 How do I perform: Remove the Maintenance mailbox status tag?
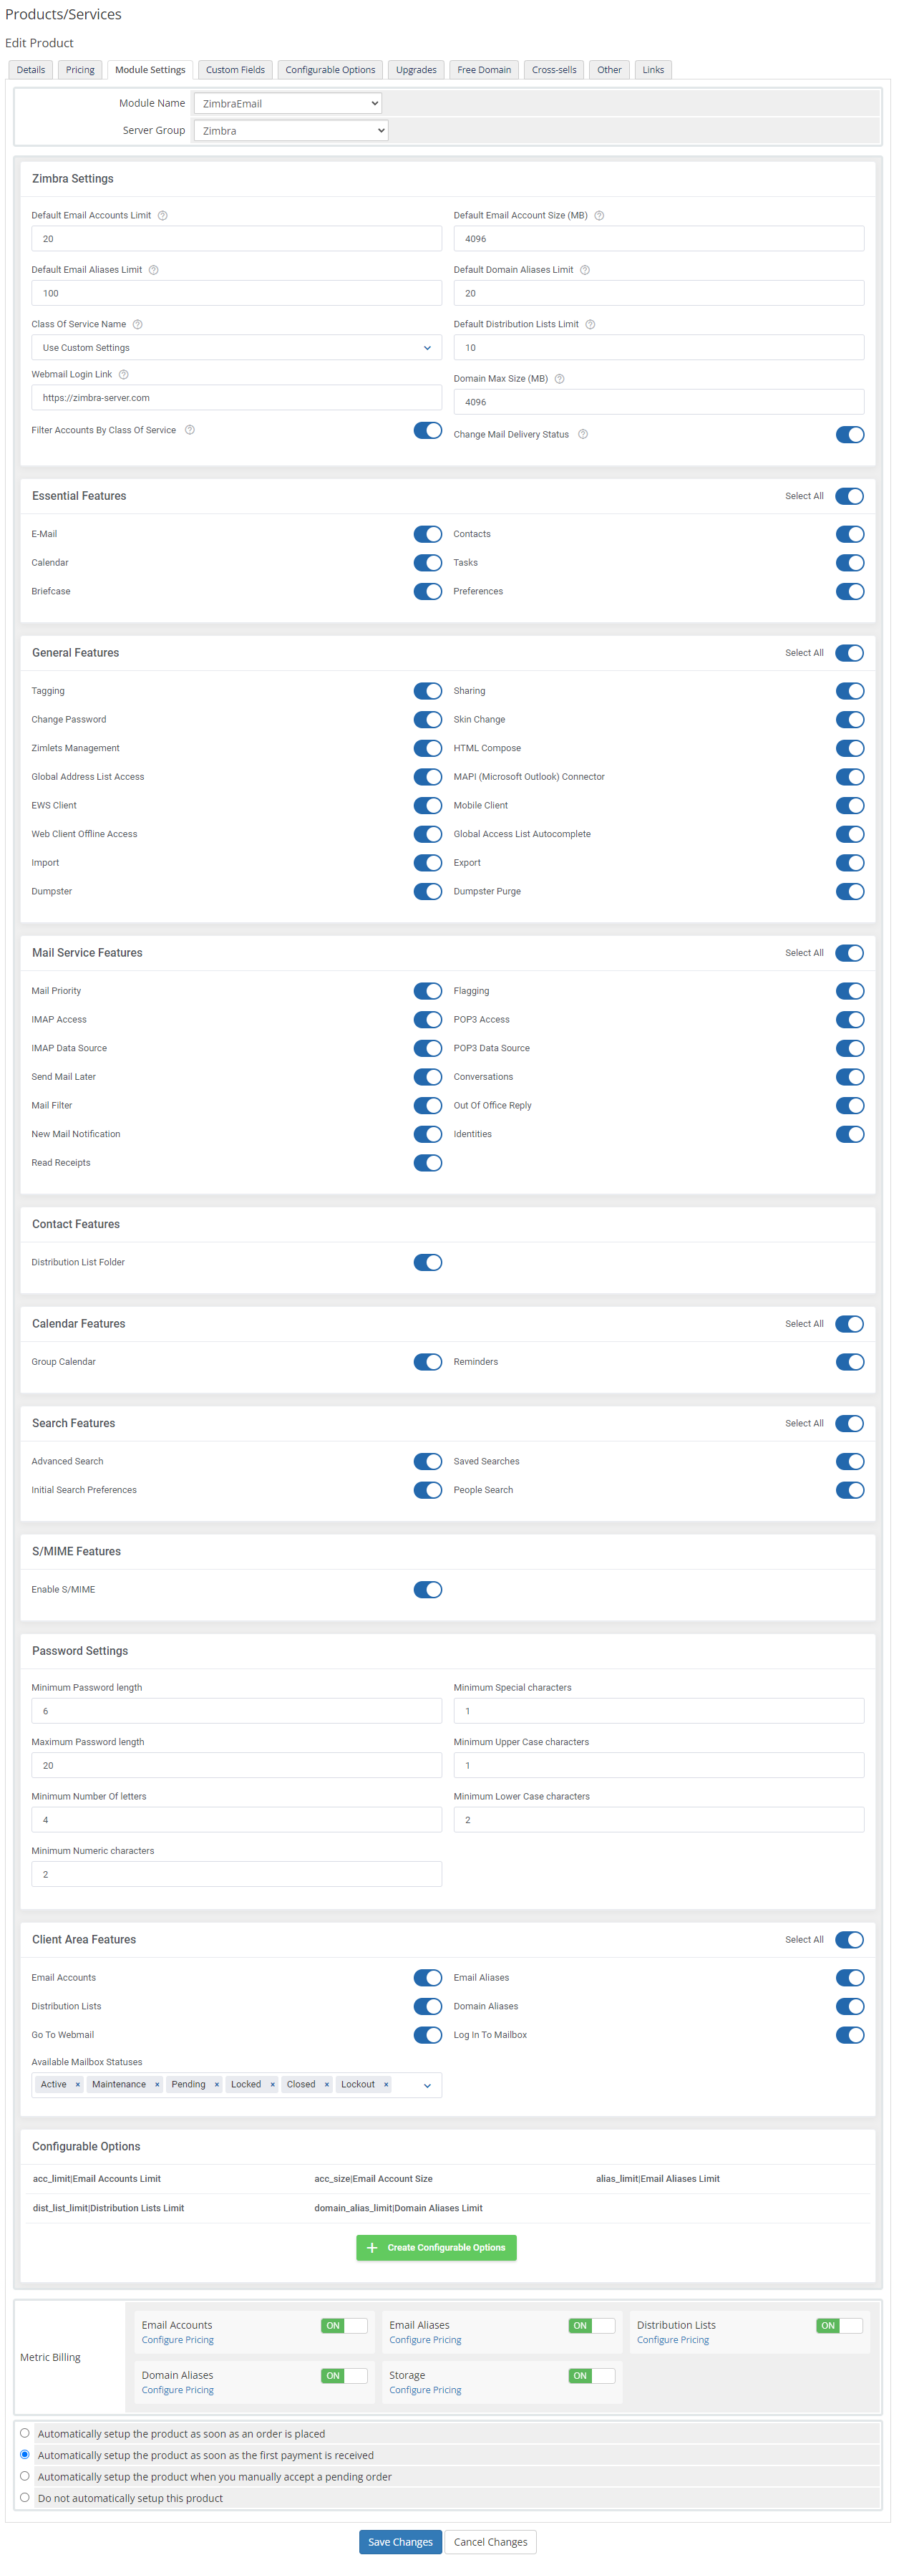157,2084
